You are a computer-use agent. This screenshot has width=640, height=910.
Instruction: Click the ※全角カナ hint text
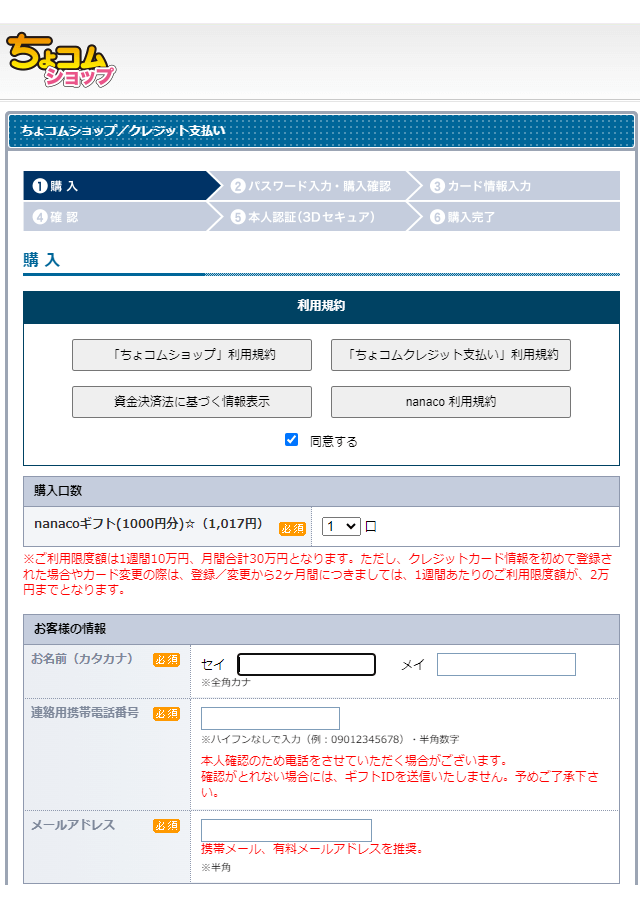pos(226,682)
